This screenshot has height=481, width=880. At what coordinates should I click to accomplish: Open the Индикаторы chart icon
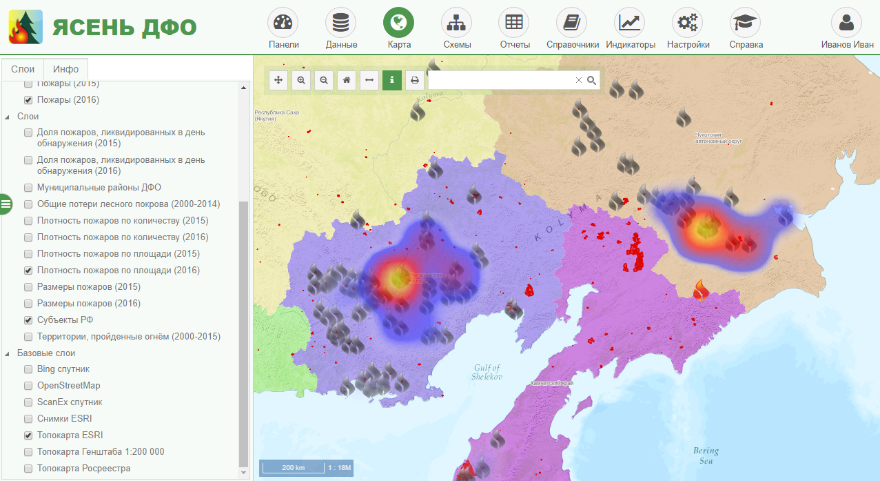pos(629,23)
